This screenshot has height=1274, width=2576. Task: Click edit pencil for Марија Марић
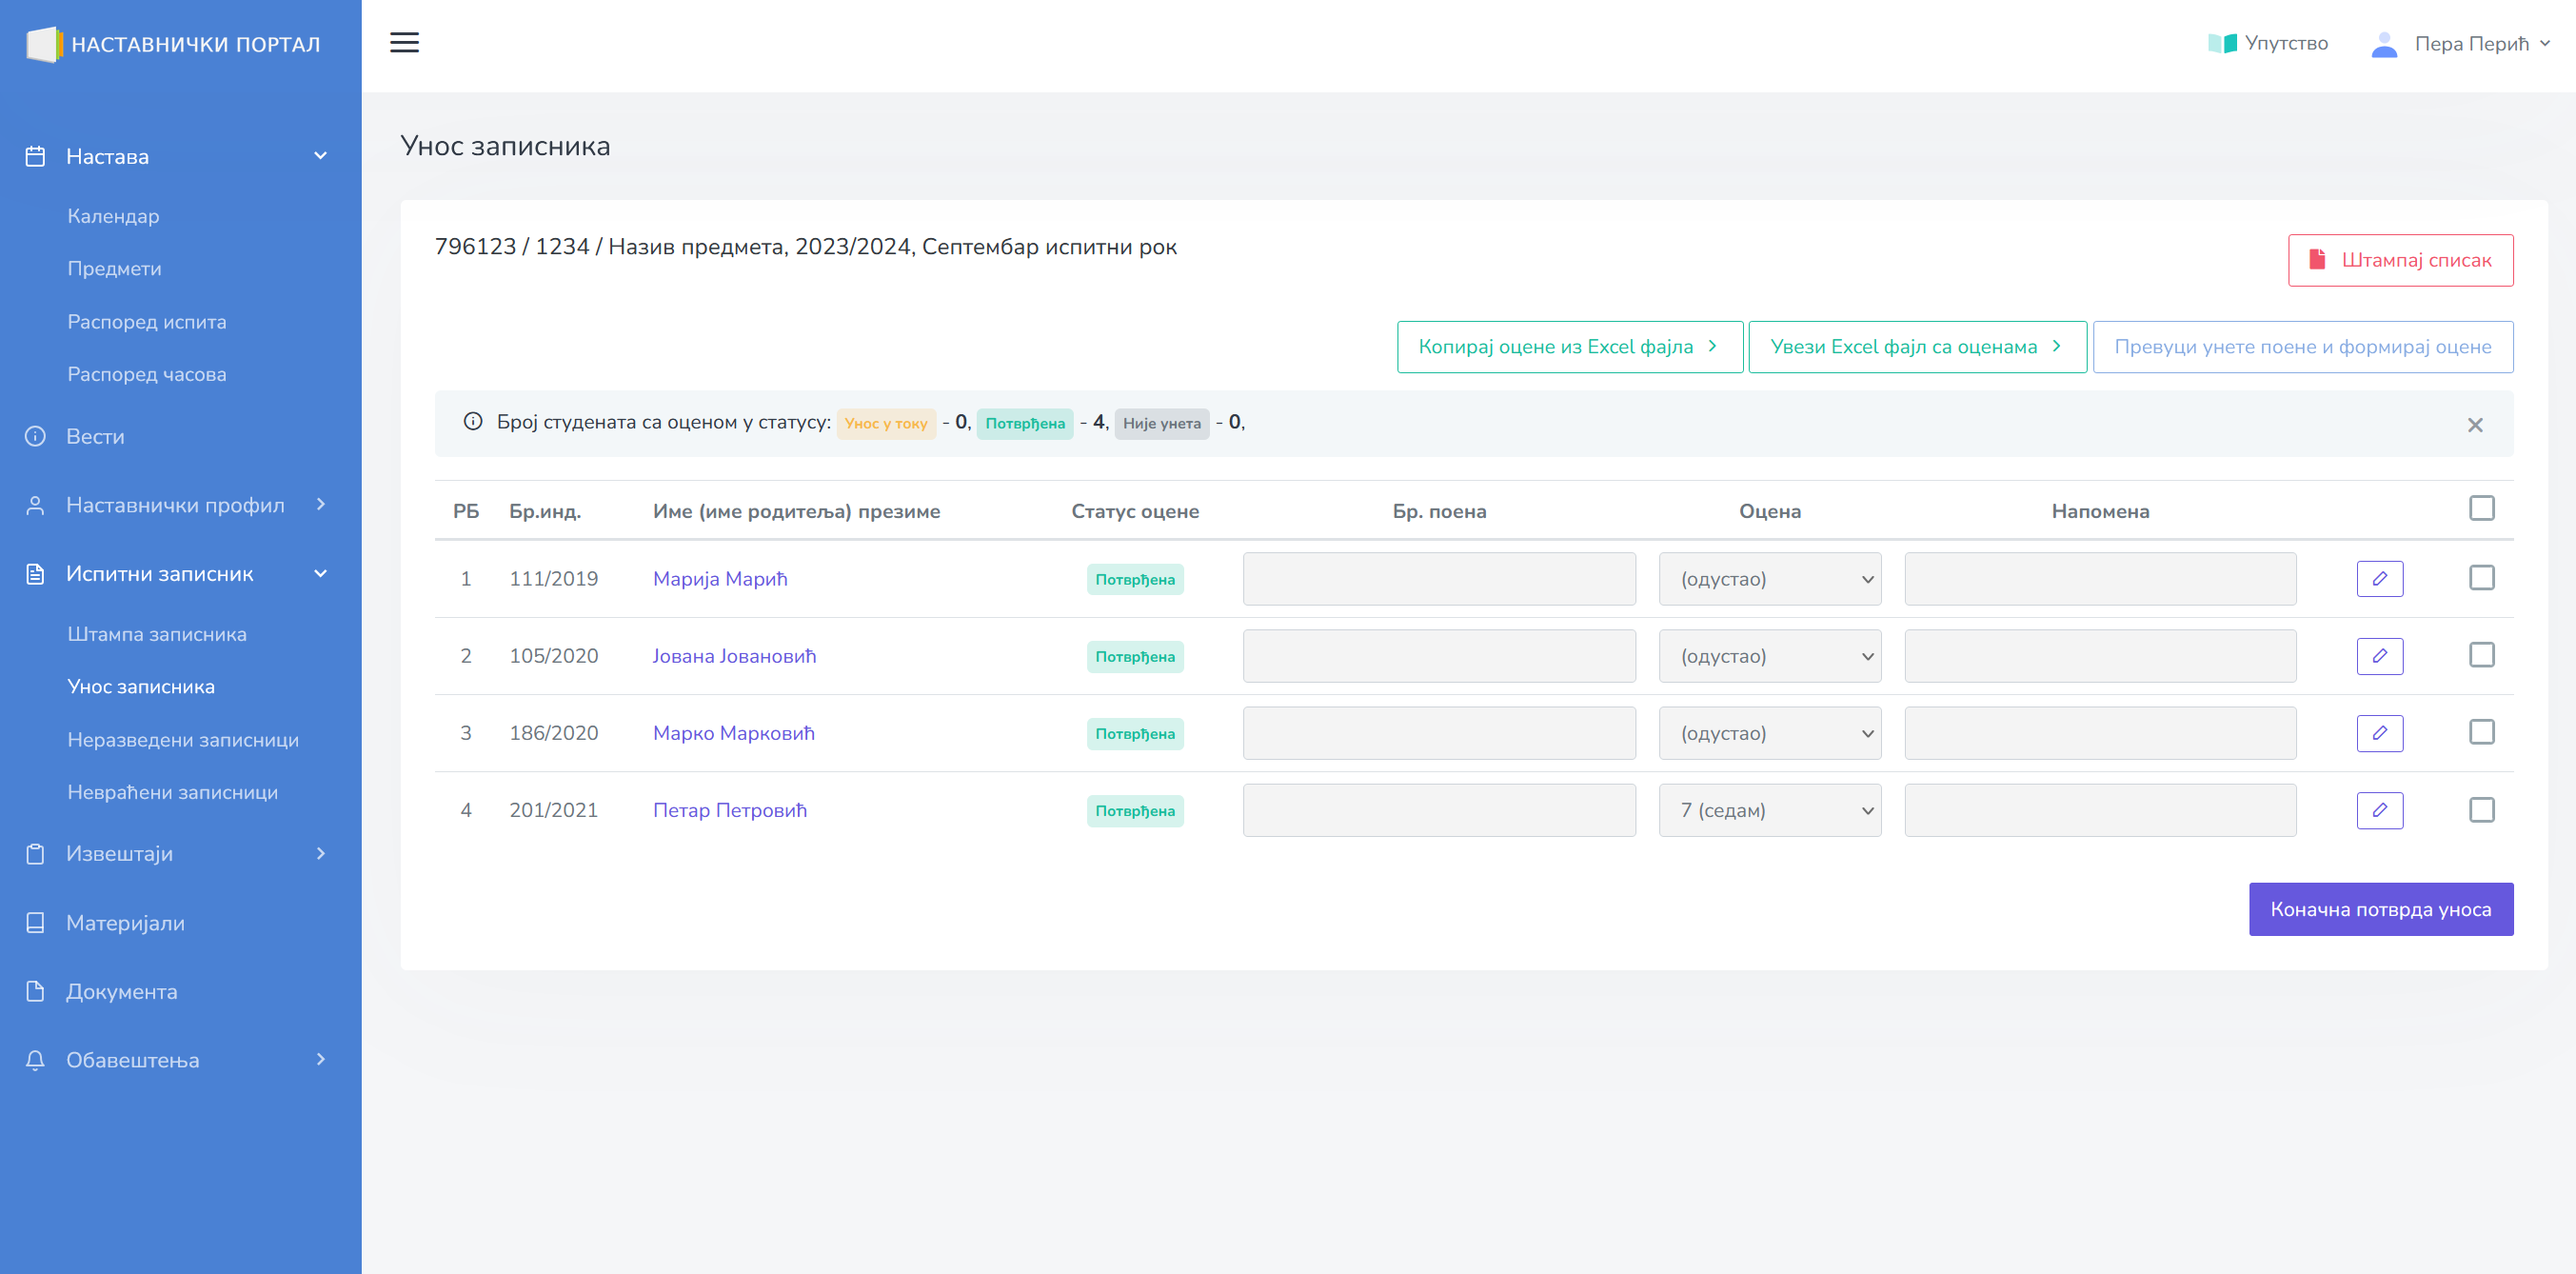click(2379, 579)
